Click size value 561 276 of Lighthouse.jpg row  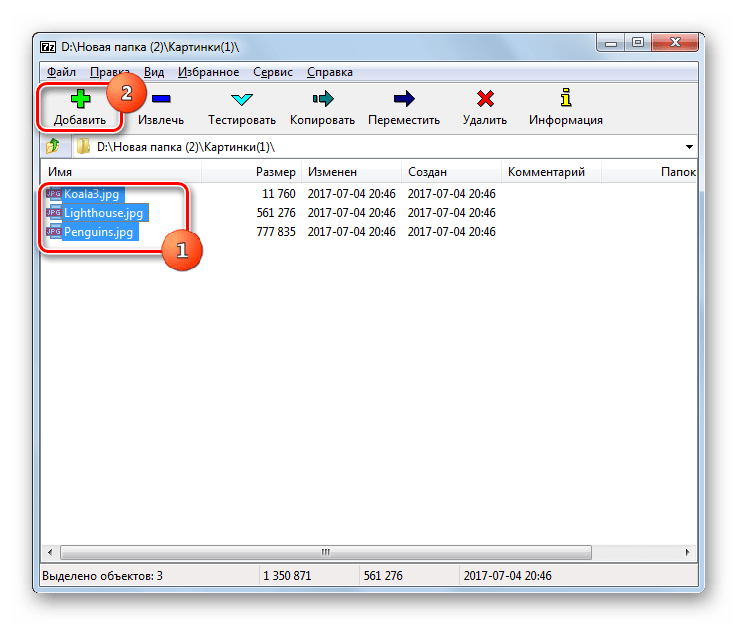[276, 213]
